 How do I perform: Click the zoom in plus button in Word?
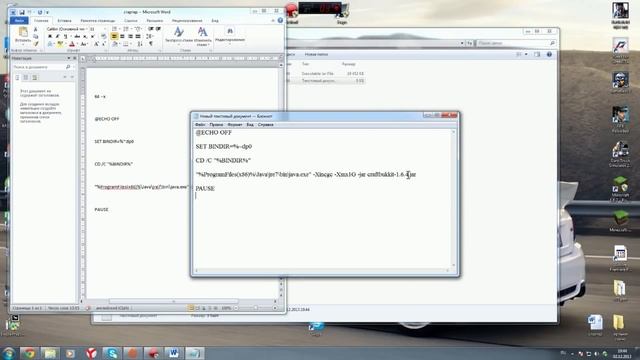click(x=275, y=308)
